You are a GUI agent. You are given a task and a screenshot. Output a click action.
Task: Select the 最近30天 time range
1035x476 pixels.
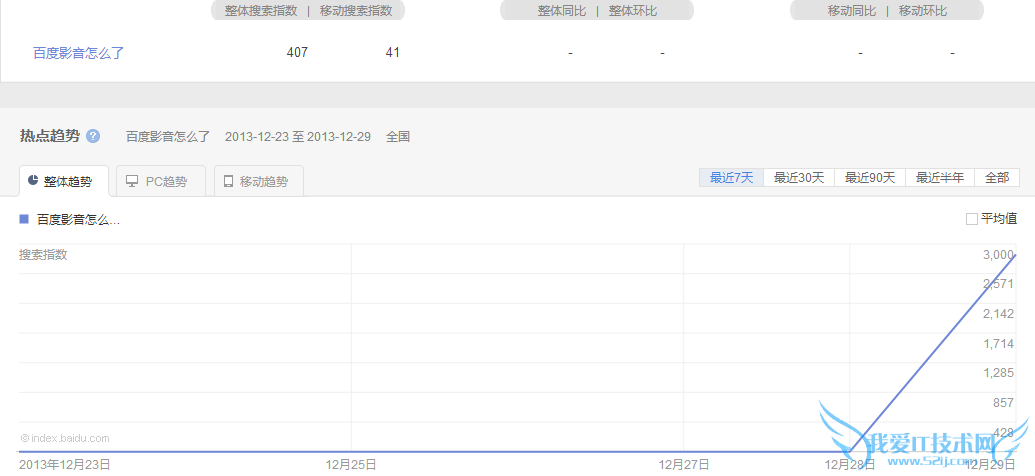[799, 178]
